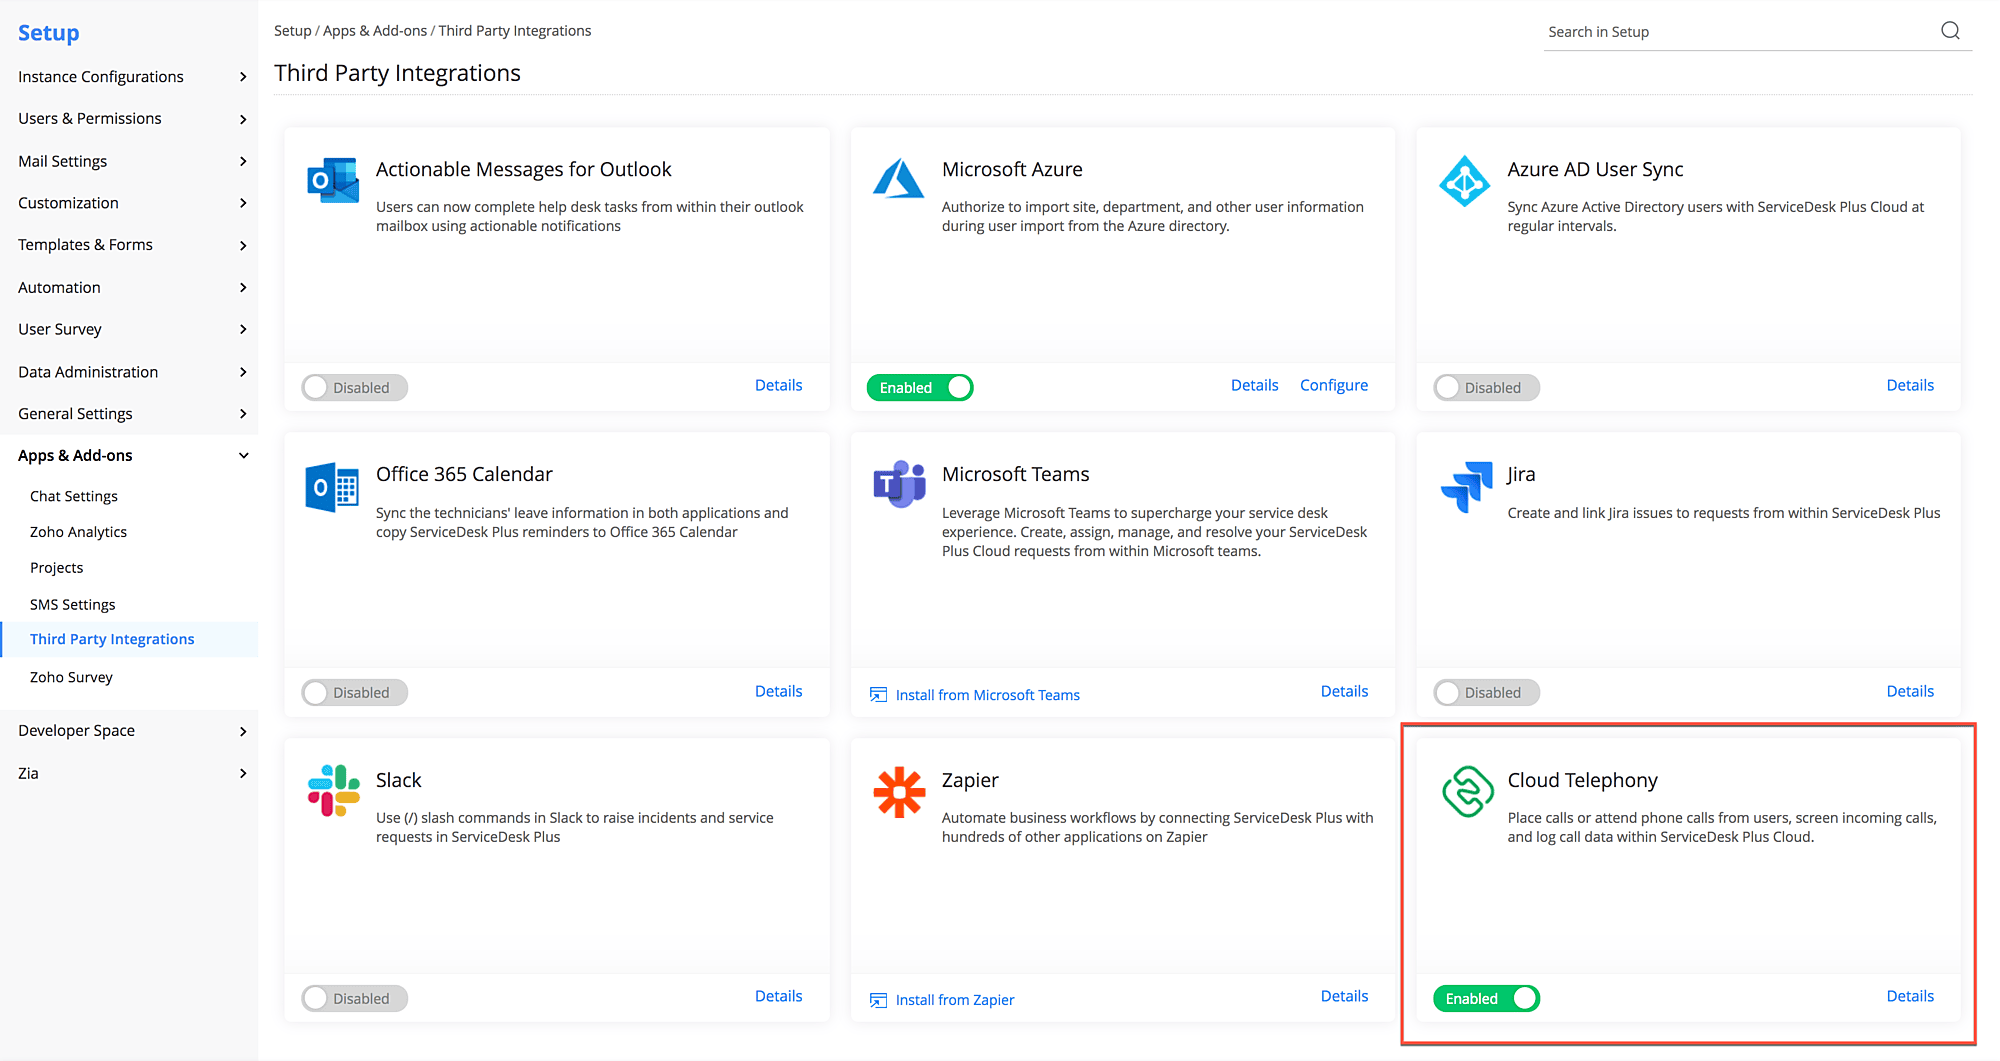Enable the Slack integration toggle
Image resolution: width=2000 pixels, height=1061 pixels.
click(355, 998)
